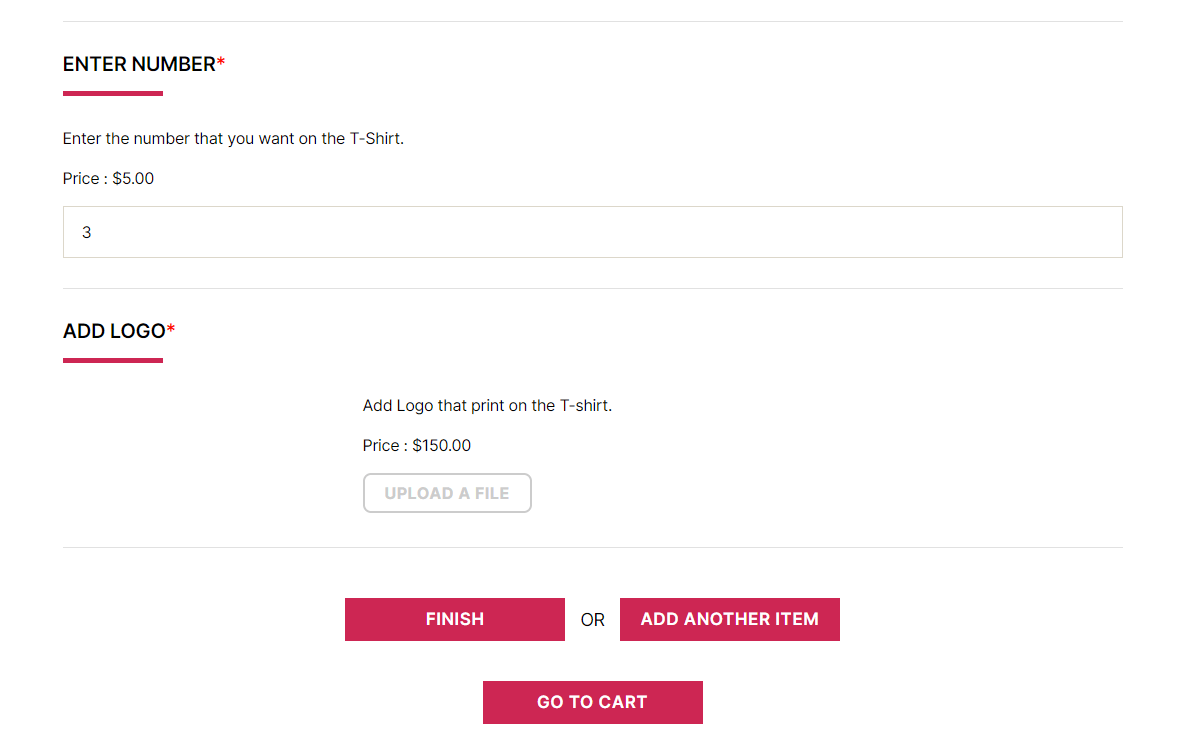Click the red underline below Add Logo
The height and width of the screenshot is (746, 1200).
tap(112, 360)
